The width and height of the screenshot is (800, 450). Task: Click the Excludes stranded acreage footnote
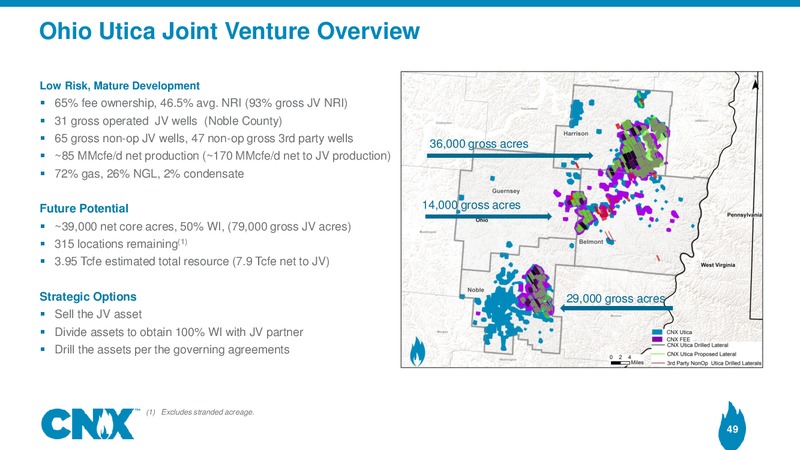click(200, 412)
